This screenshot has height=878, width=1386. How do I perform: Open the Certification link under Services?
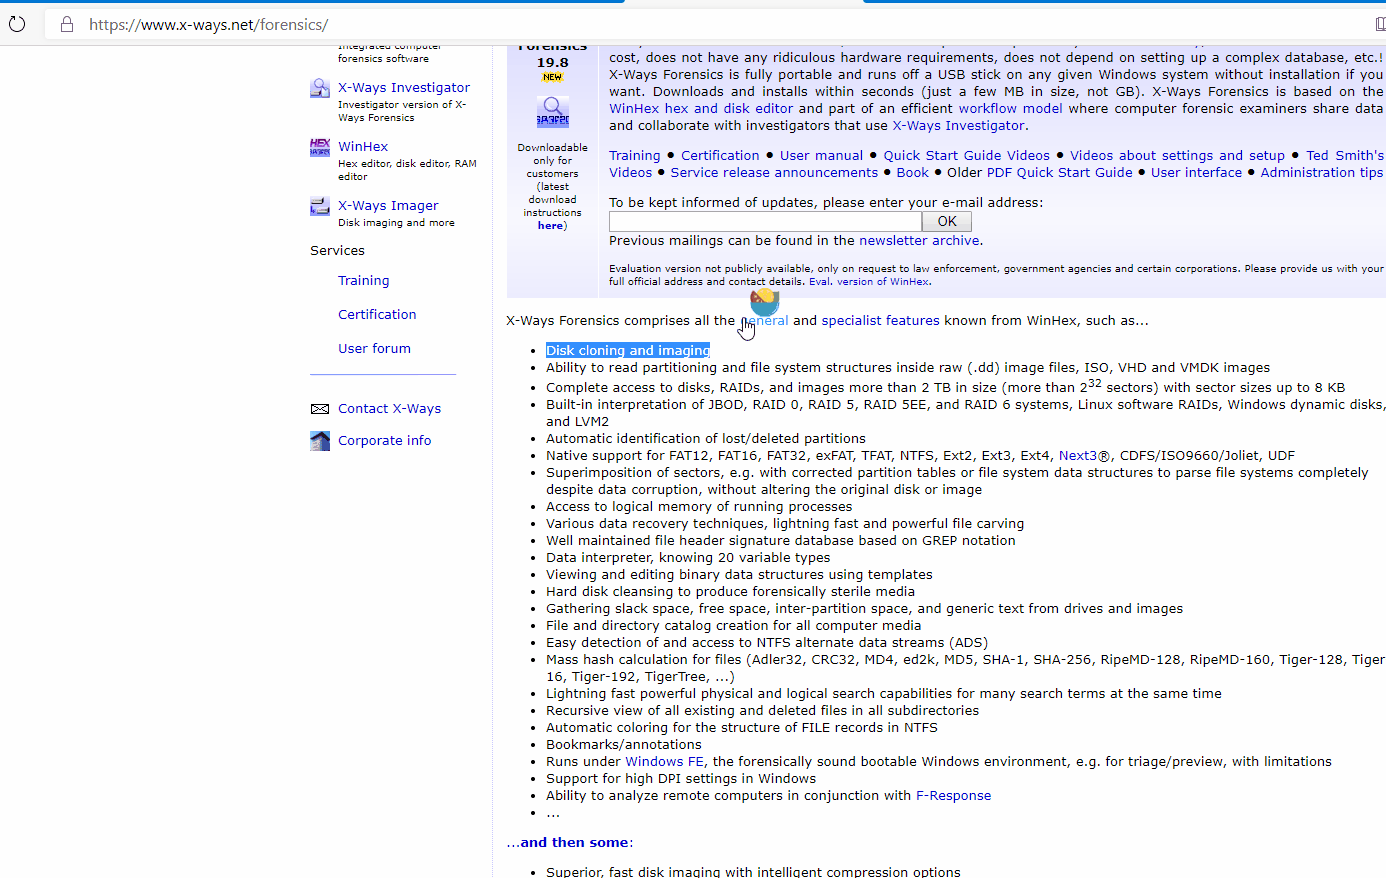tap(377, 315)
